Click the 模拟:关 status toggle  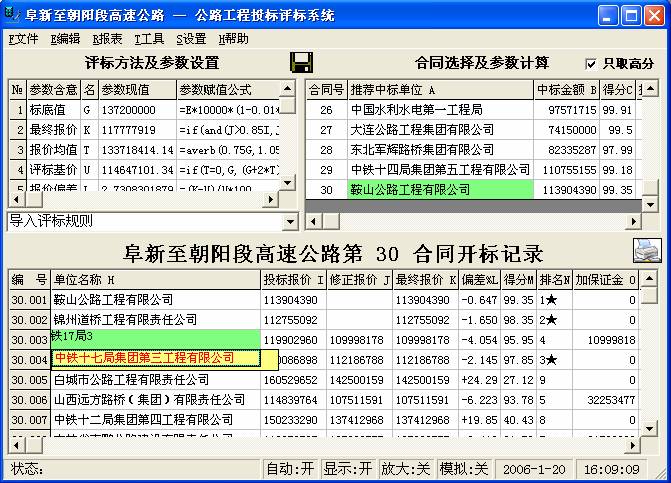click(x=464, y=469)
